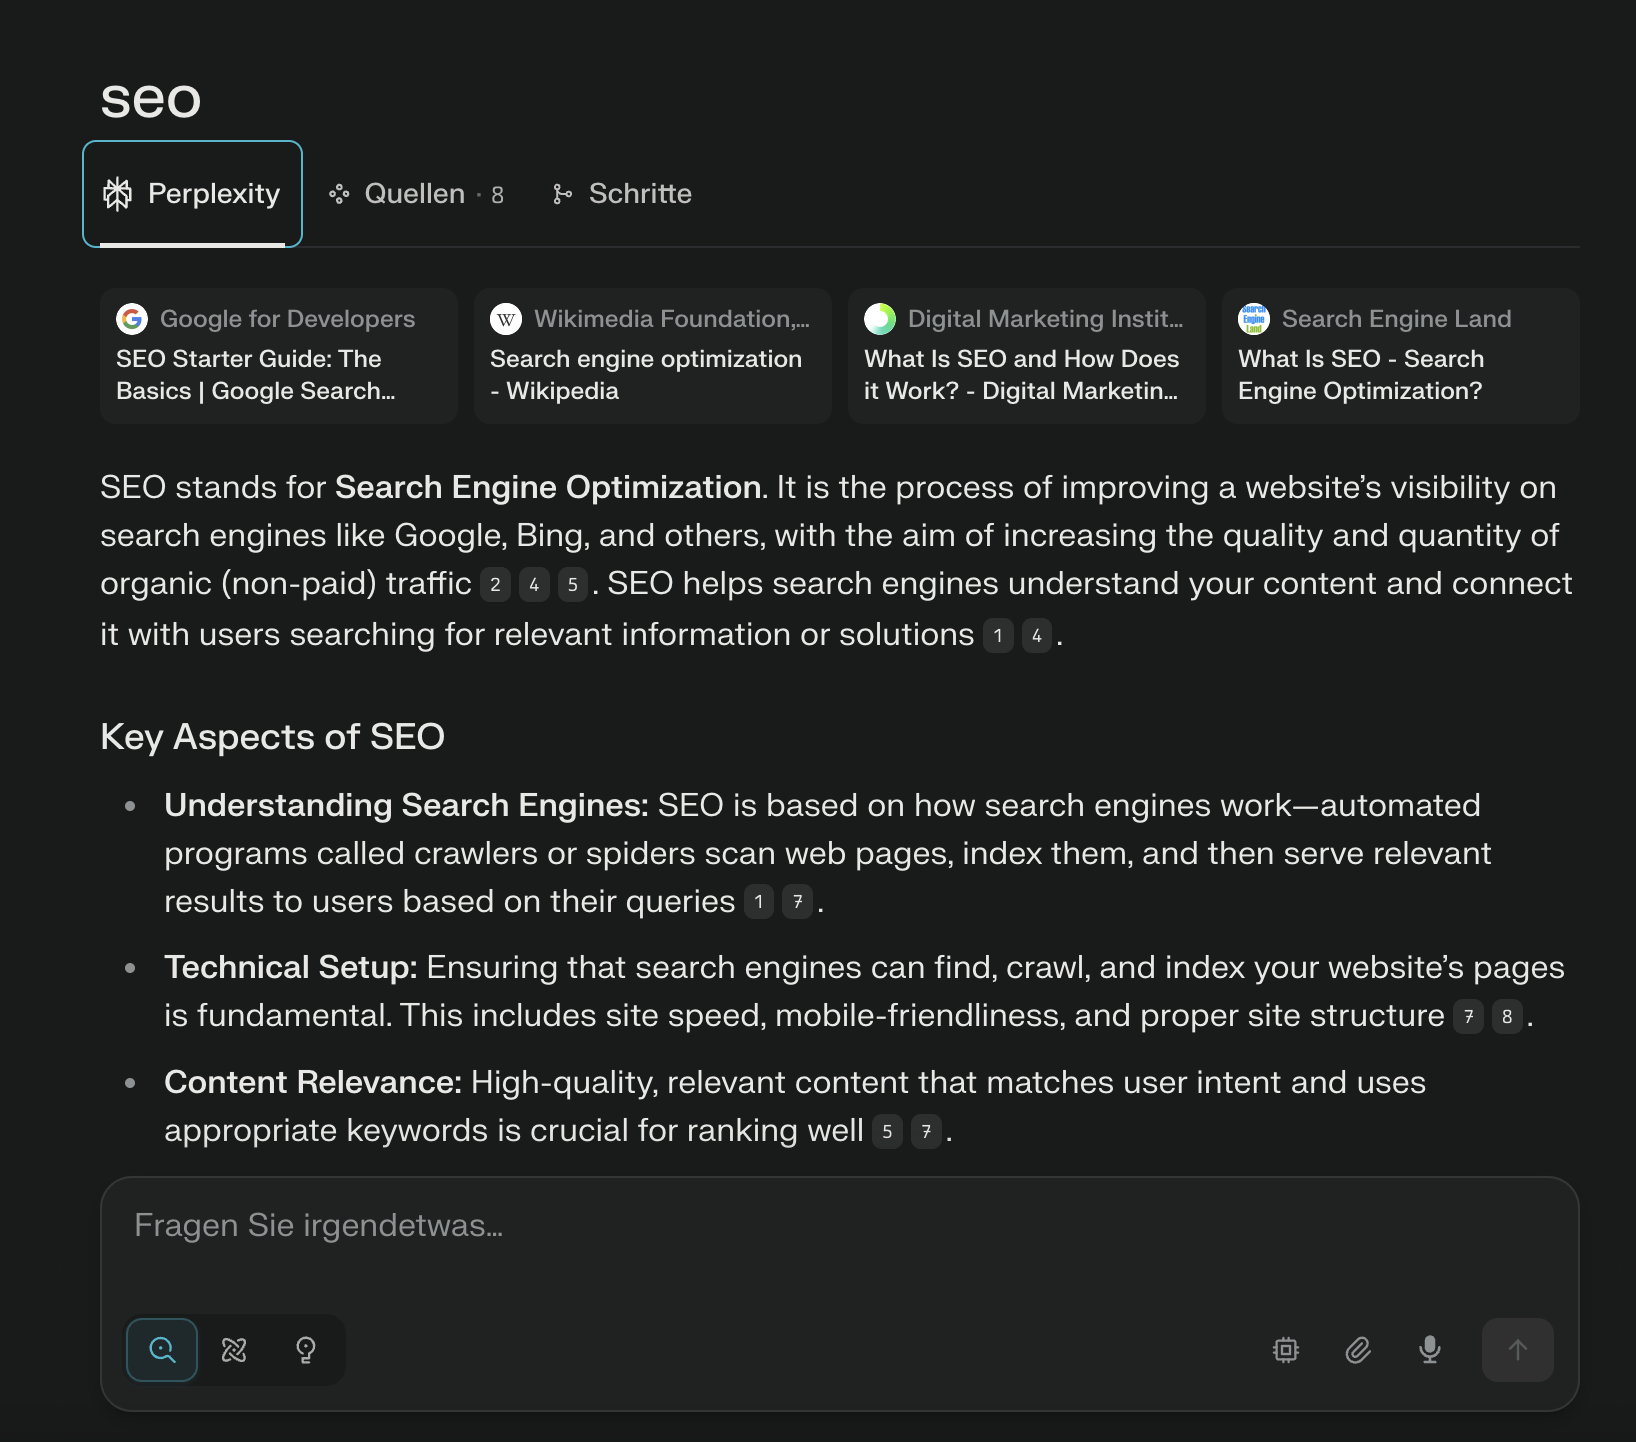1636x1442 pixels.
Task: Click the 'Technical Setup:' bullet label
Action: (291, 967)
